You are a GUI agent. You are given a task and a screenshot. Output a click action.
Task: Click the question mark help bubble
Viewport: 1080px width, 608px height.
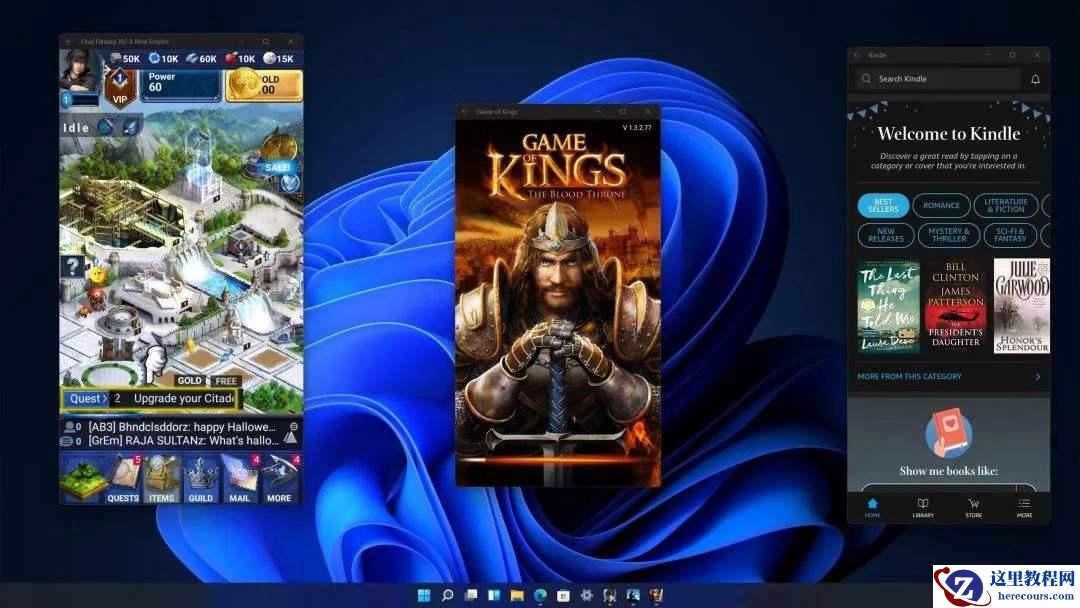(75, 267)
